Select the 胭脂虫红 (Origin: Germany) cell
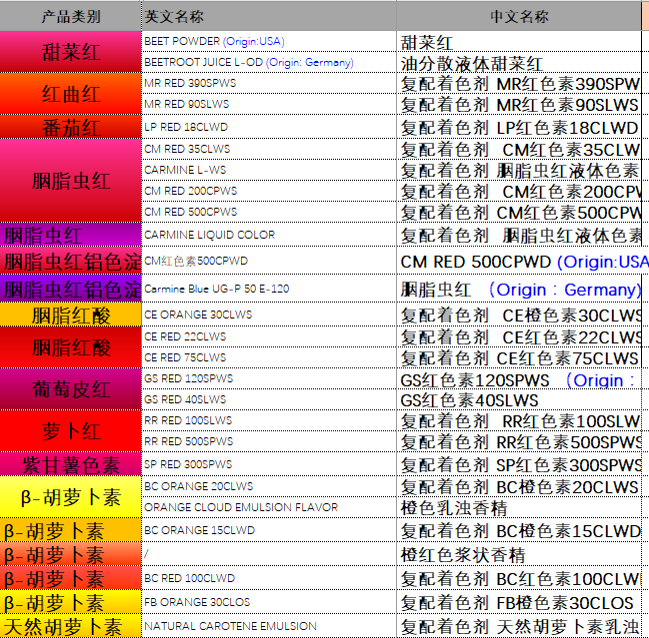Viewport: 649px width, 638px height. pos(519,288)
